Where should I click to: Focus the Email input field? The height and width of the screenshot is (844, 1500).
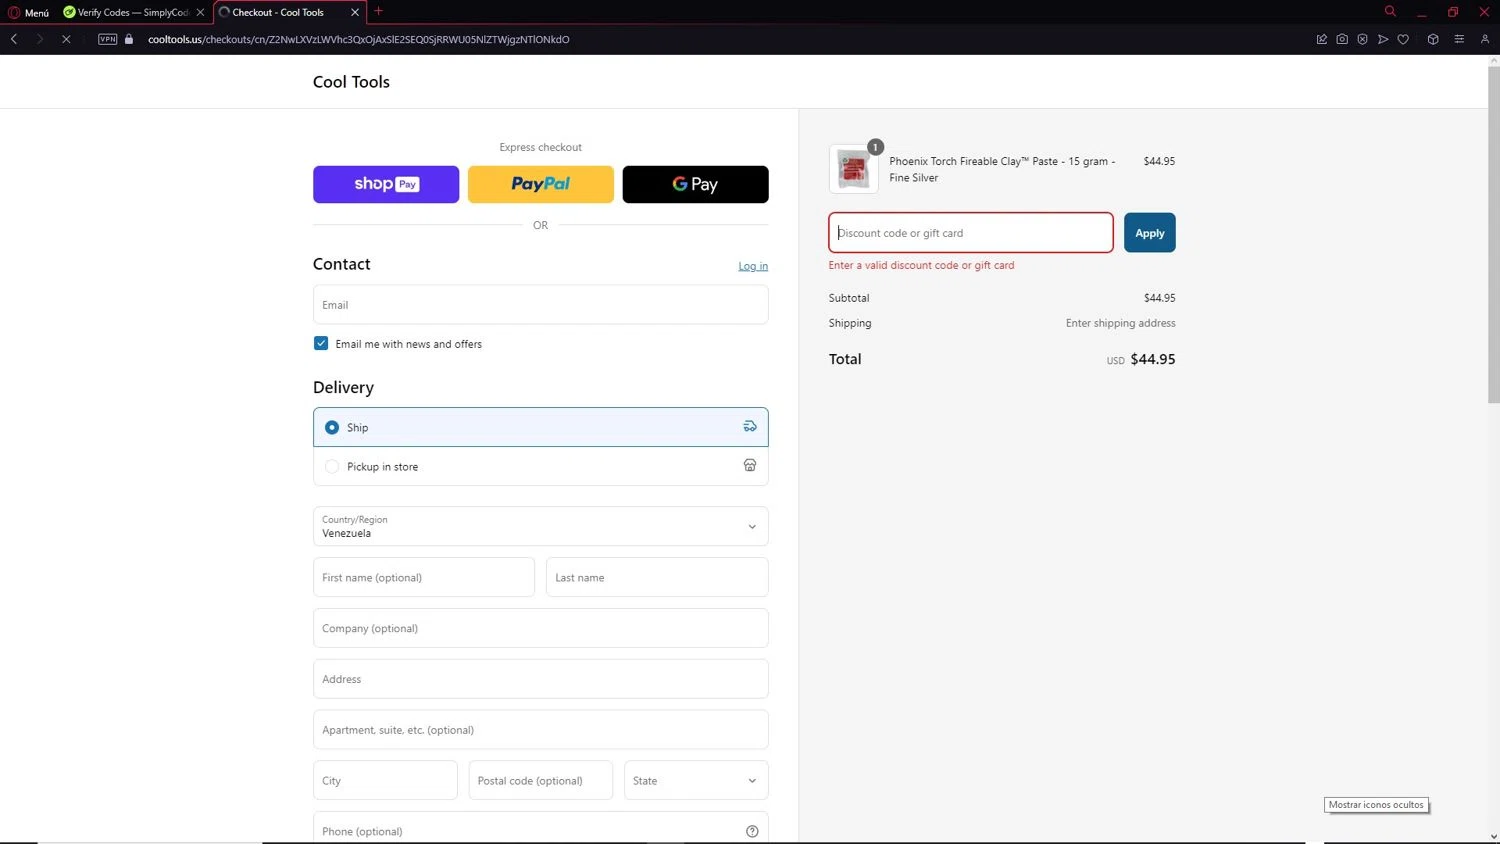pyautogui.click(x=541, y=305)
